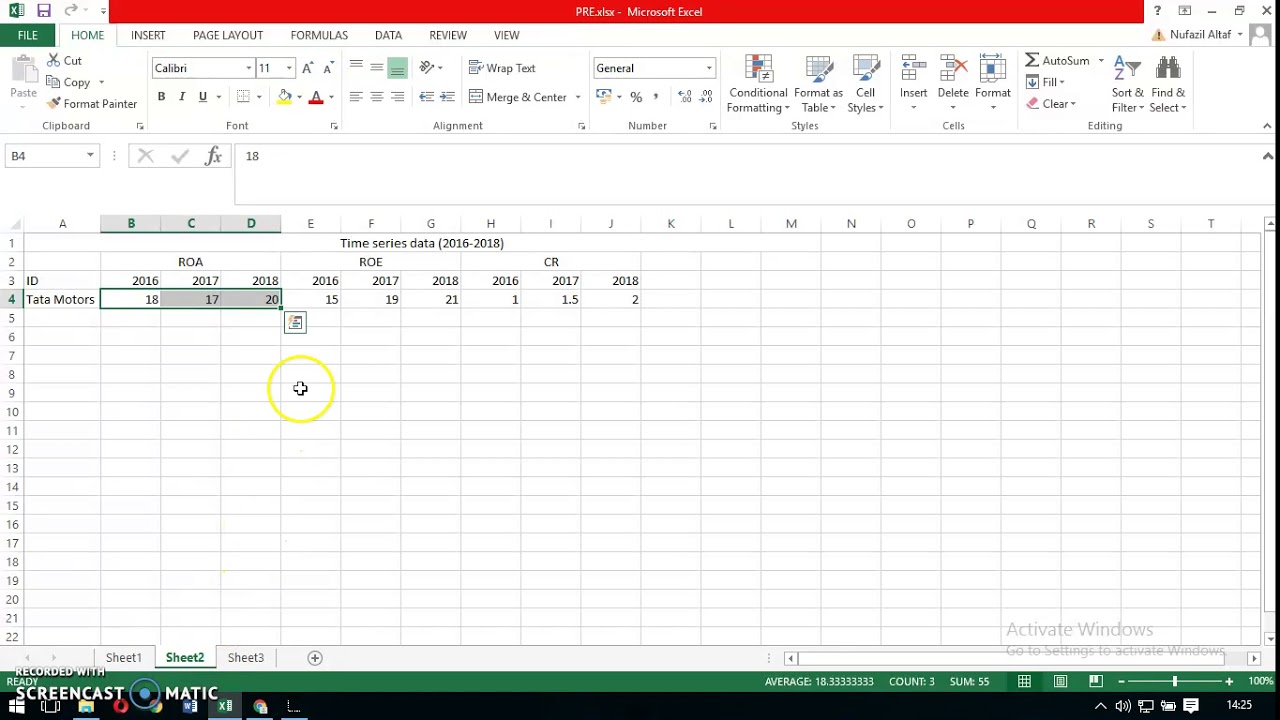Apply Percent Style to the selection

pos(636,97)
